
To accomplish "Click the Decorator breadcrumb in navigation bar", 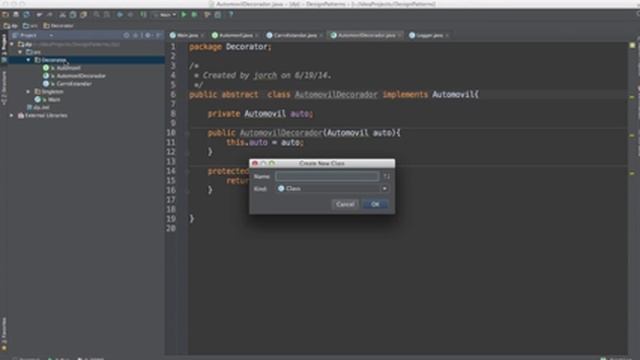I will coord(58,26).
